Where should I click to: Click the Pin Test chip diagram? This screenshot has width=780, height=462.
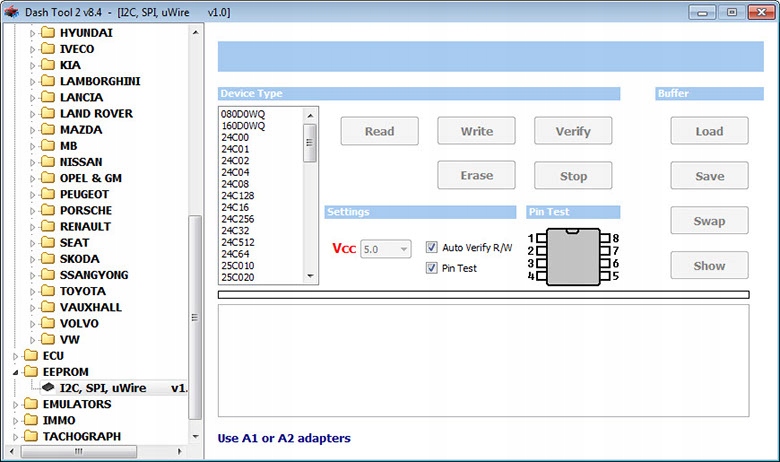click(x=573, y=257)
